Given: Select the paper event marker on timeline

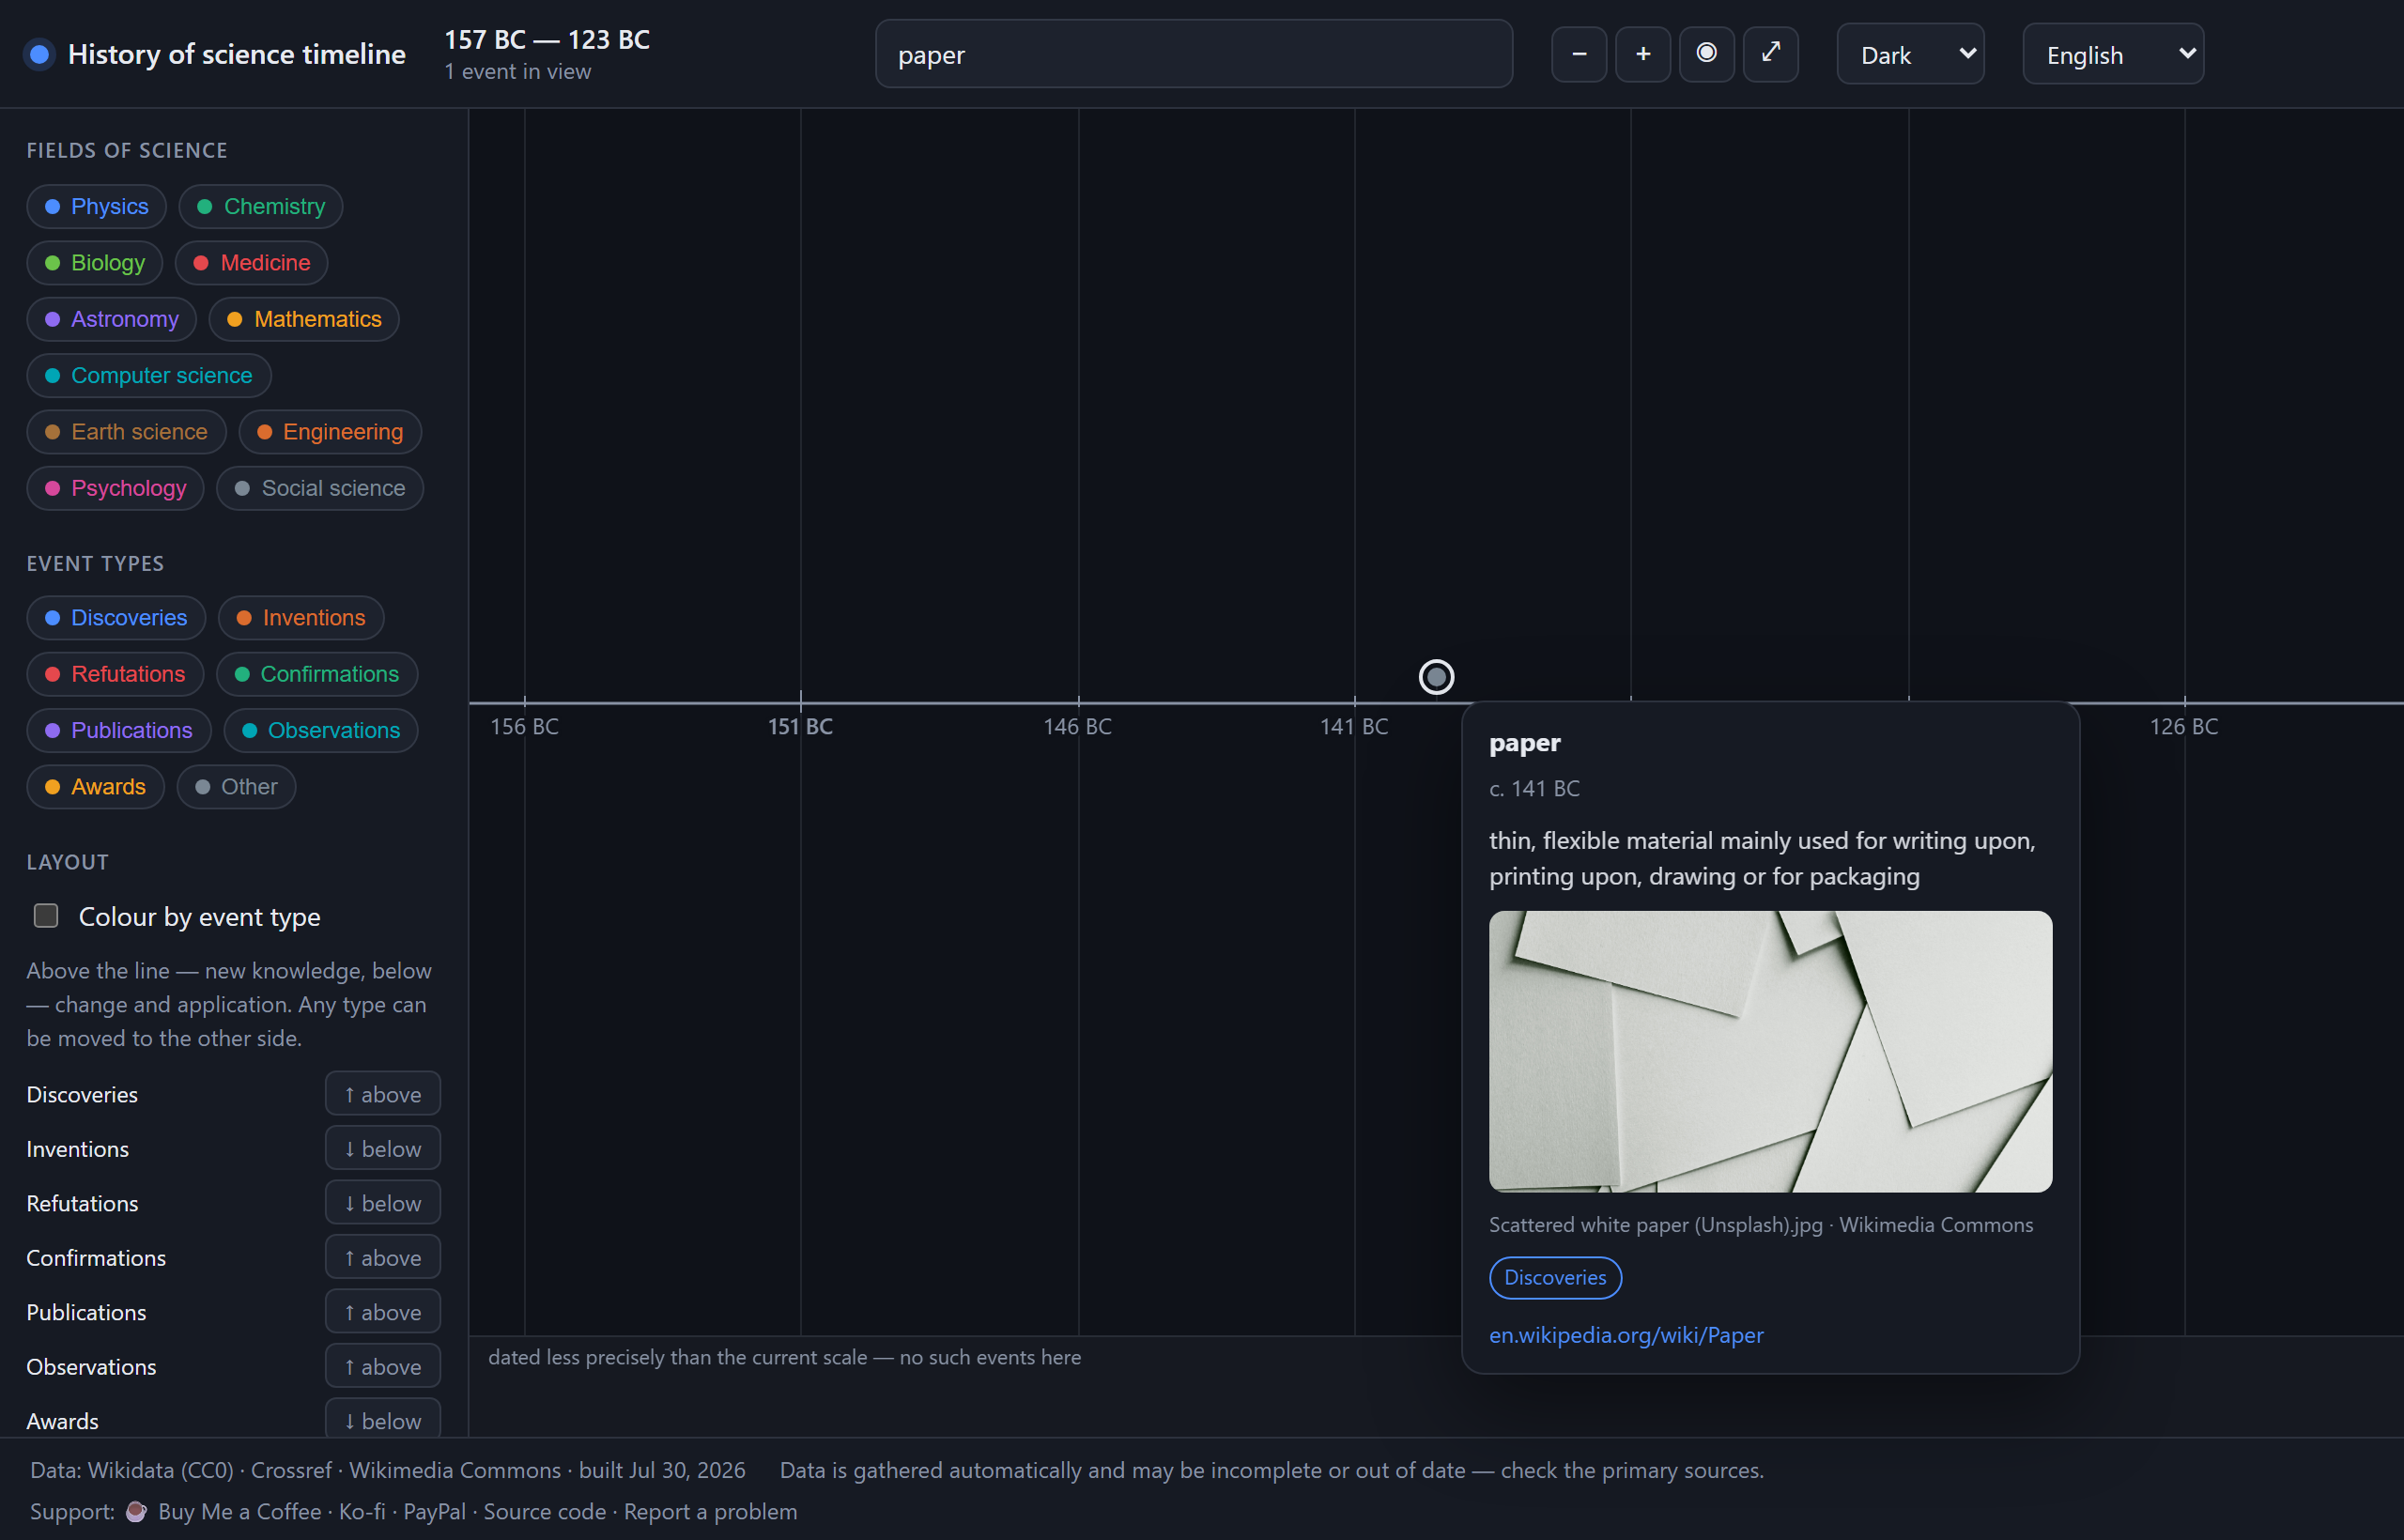Looking at the screenshot, I should point(1436,677).
